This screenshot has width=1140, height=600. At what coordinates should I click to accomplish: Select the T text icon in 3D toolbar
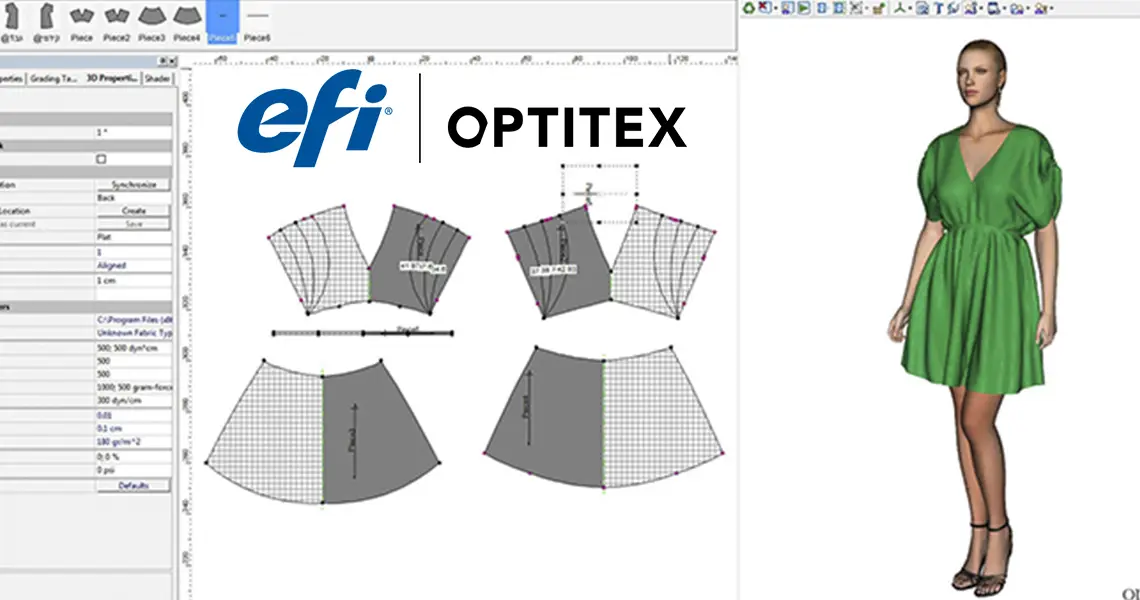pos(938,8)
